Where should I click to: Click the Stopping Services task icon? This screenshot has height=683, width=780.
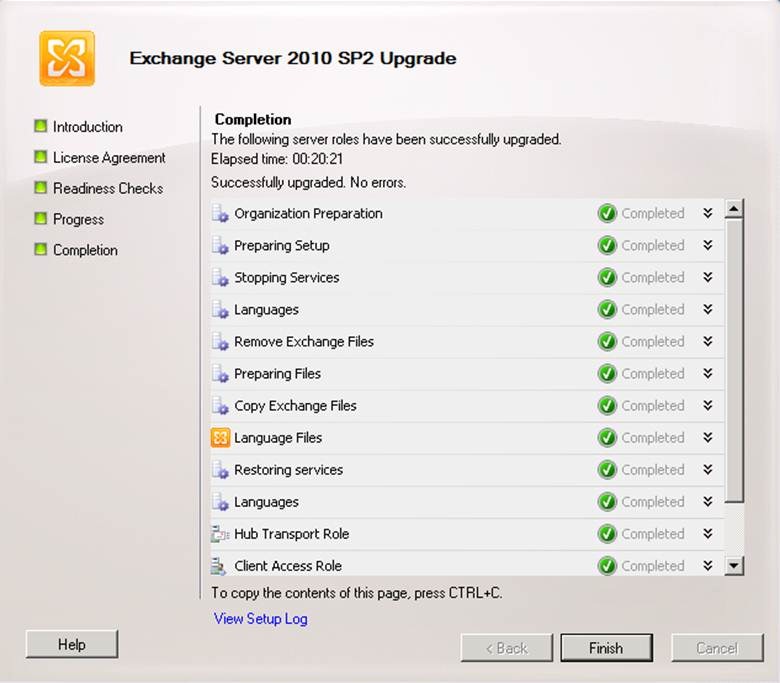(x=220, y=278)
